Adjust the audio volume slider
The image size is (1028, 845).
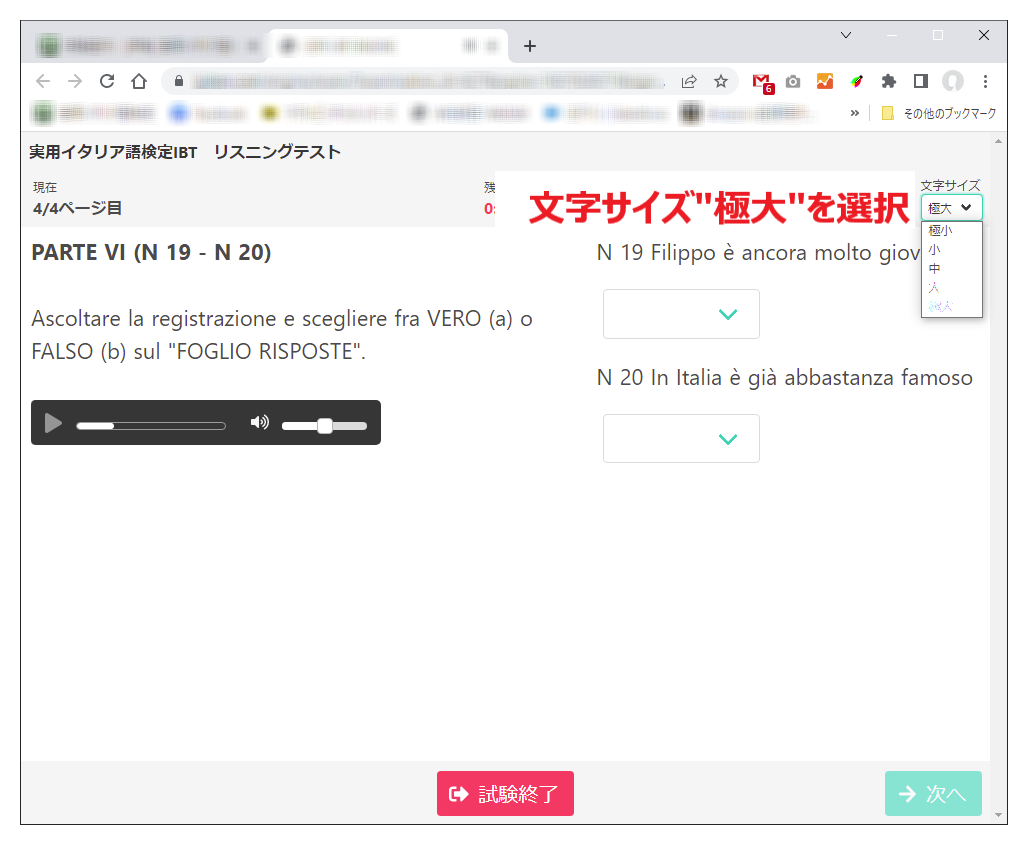324,426
